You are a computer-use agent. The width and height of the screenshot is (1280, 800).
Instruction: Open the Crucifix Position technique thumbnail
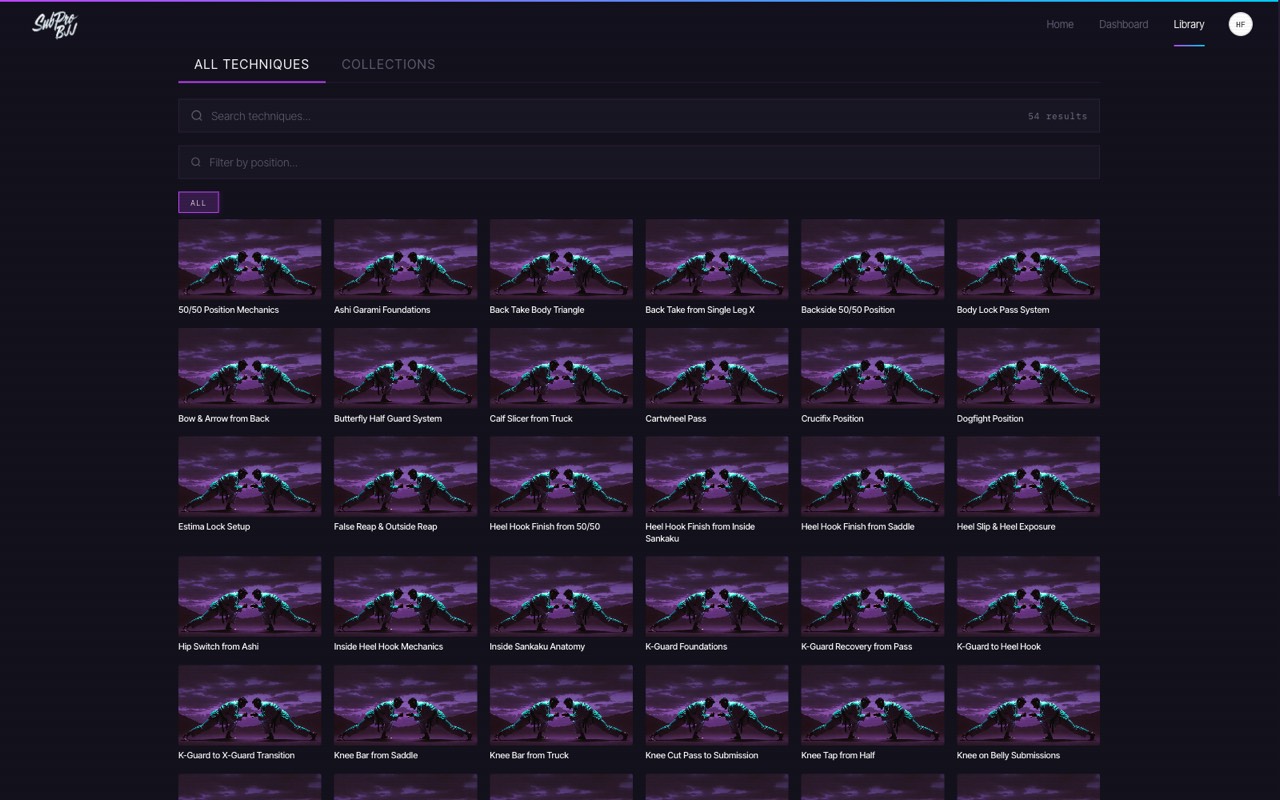coord(872,368)
